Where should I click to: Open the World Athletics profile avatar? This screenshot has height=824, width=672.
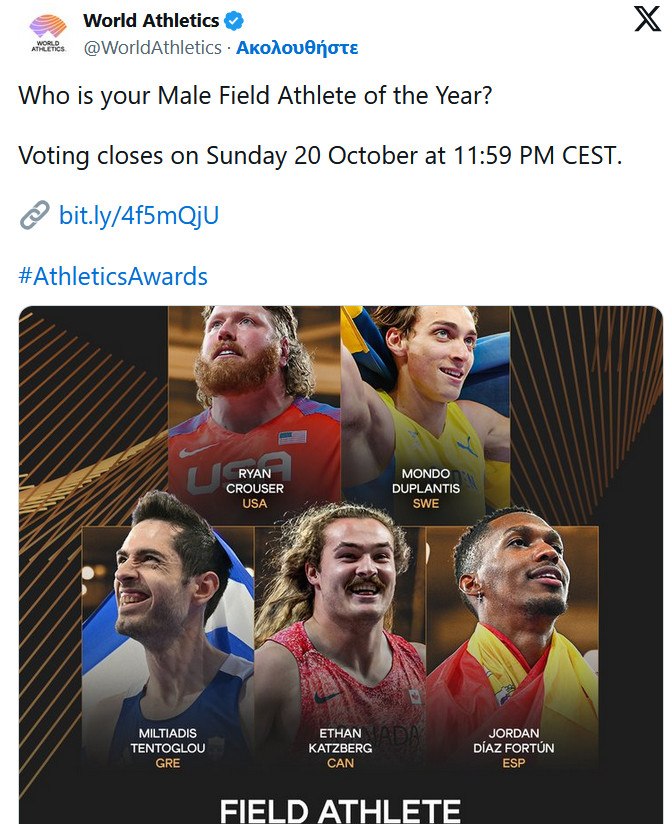click(47, 32)
